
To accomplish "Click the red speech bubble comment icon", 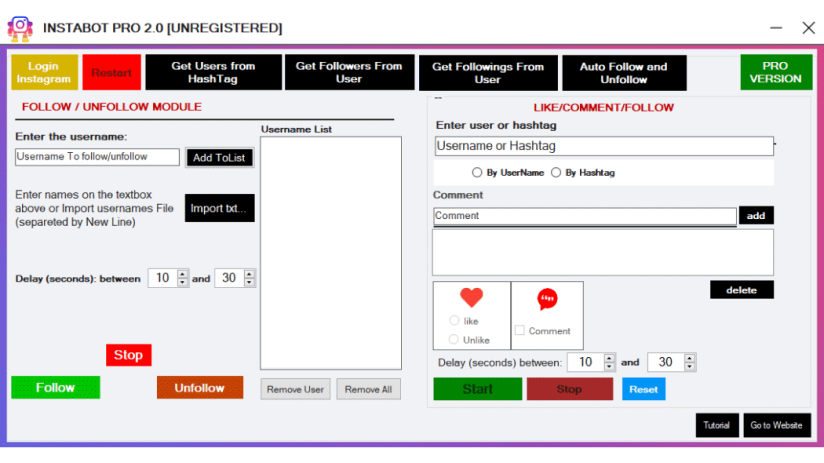I will coord(547,299).
